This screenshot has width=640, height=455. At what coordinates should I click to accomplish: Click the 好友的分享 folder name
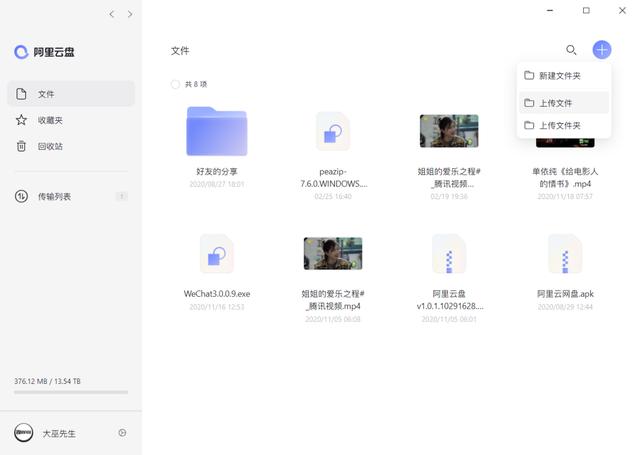(217, 171)
